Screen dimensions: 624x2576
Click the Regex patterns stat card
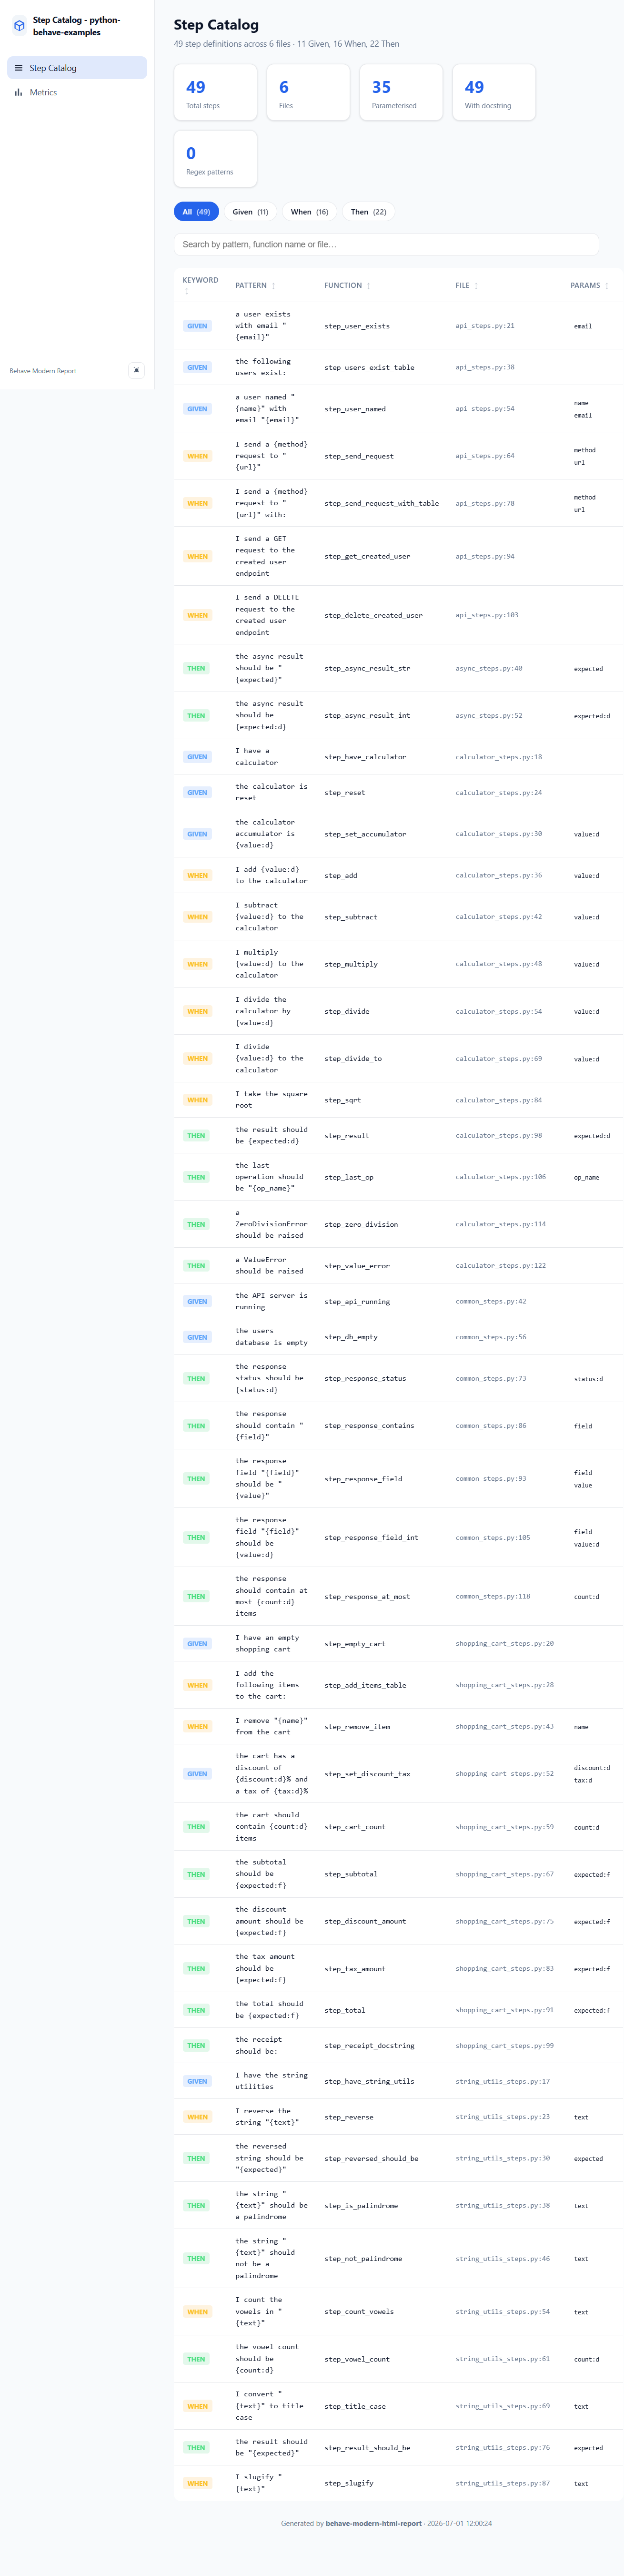tap(215, 159)
